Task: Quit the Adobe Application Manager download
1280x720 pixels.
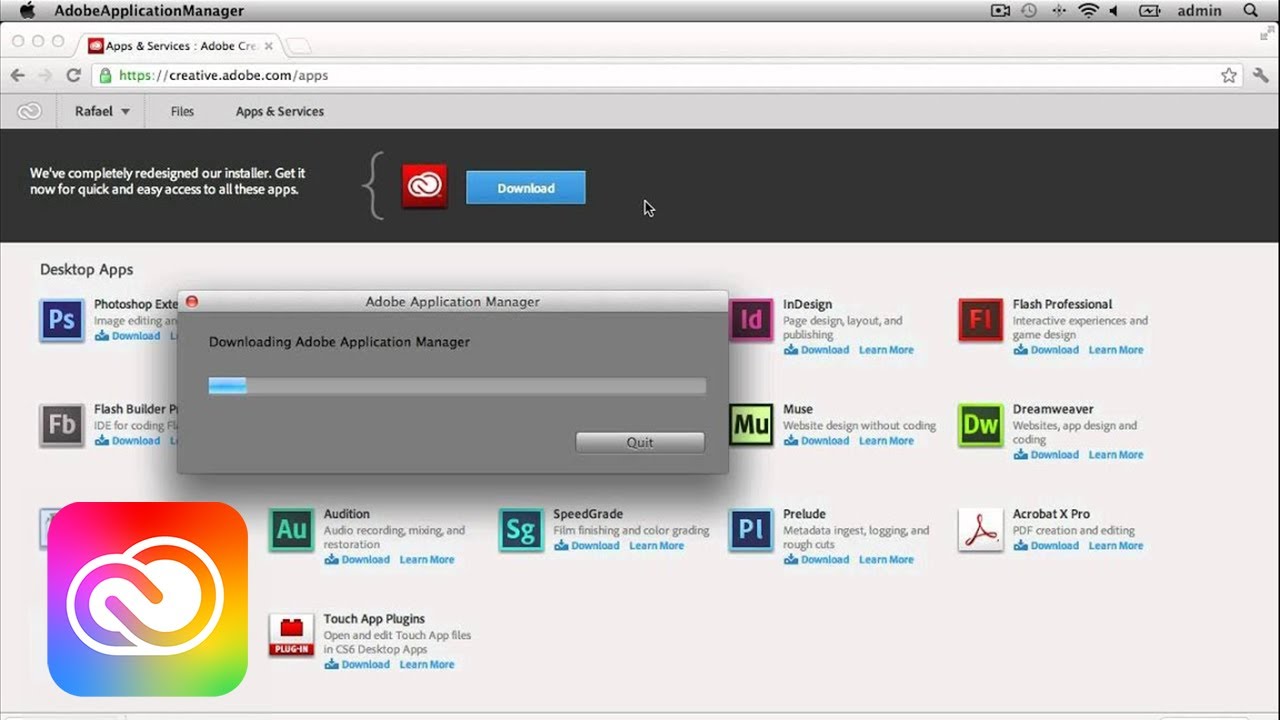Action: (x=640, y=443)
